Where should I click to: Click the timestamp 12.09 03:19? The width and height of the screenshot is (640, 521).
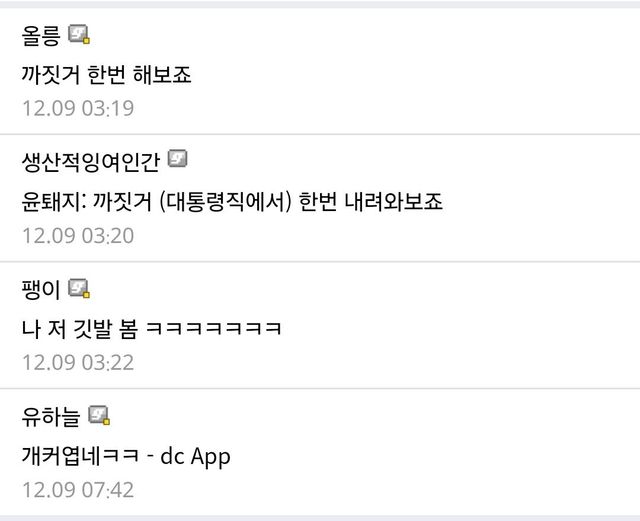pos(78,108)
